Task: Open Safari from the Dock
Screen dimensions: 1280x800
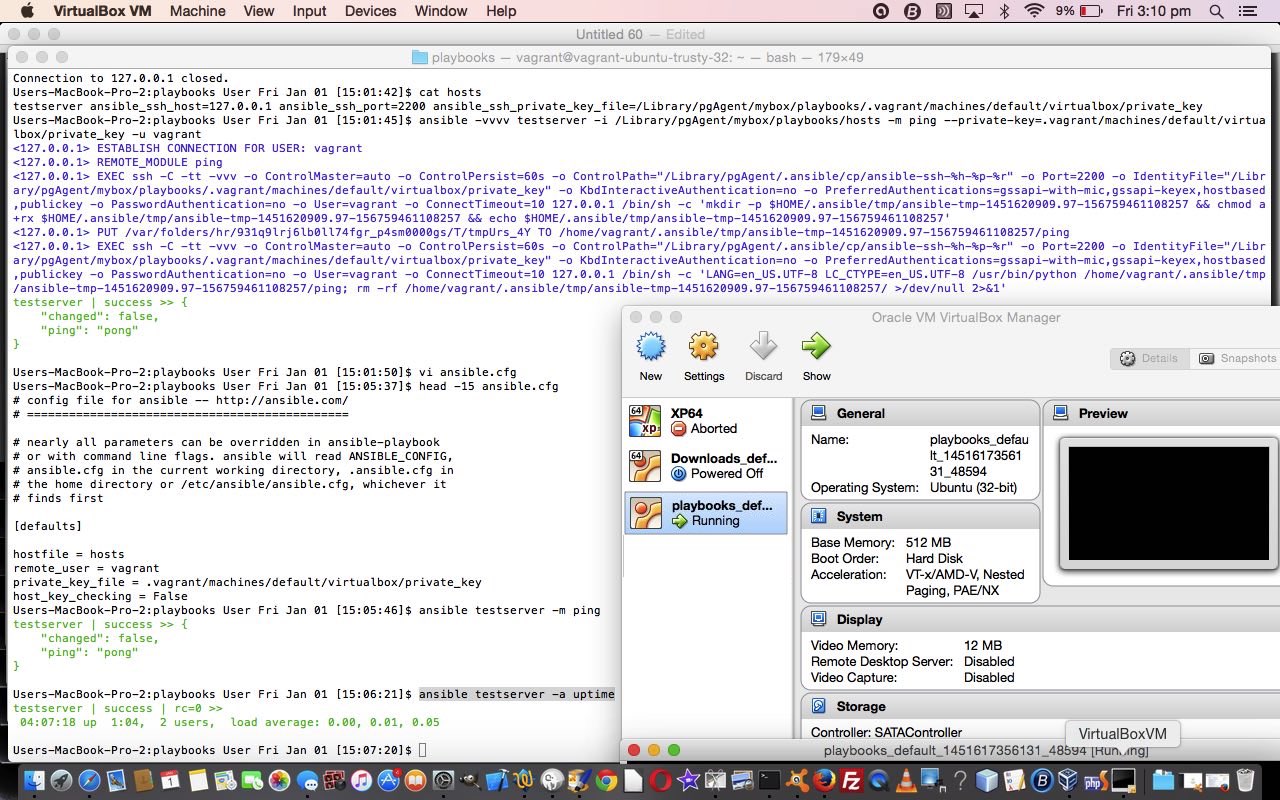Action: point(90,780)
